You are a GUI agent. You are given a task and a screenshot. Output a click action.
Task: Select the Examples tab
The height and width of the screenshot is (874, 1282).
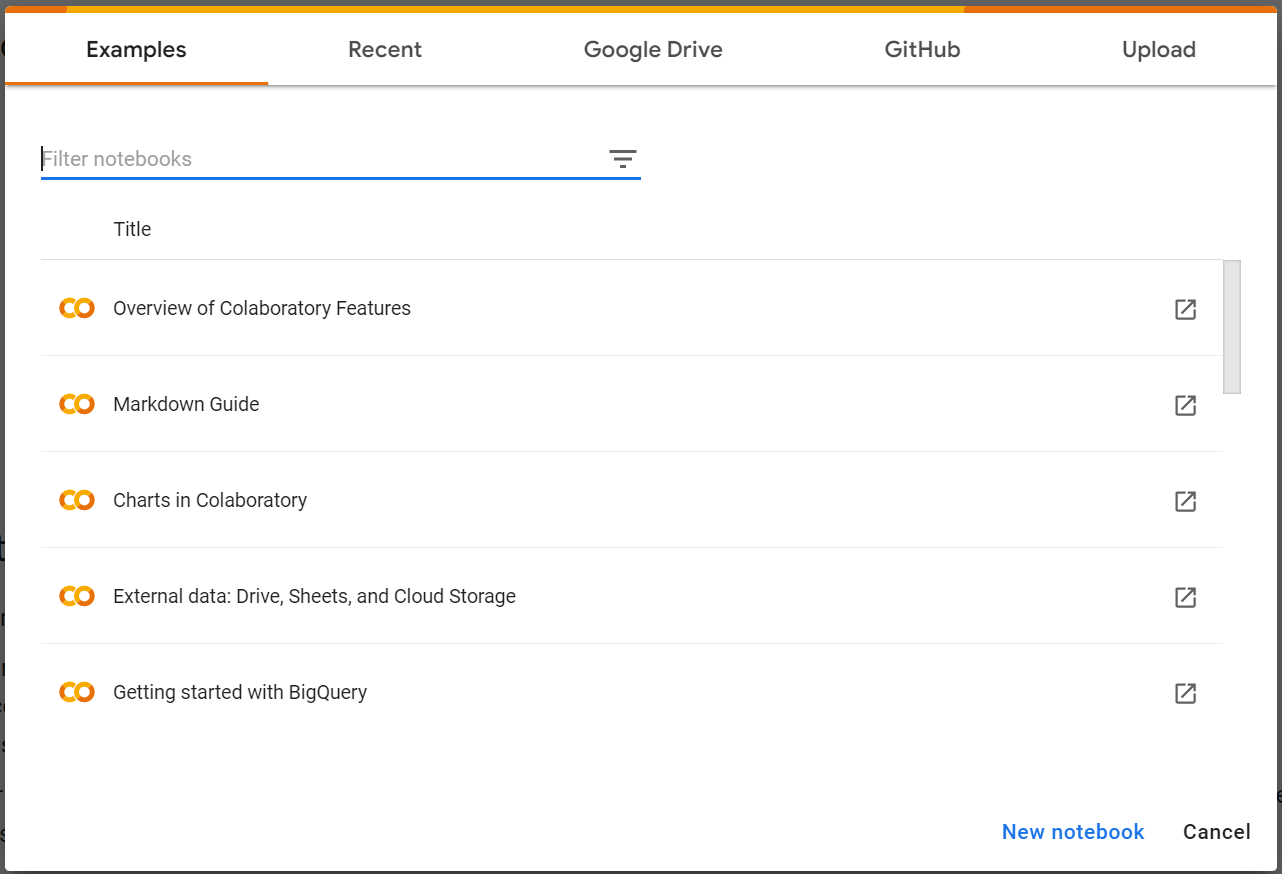click(136, 50)
